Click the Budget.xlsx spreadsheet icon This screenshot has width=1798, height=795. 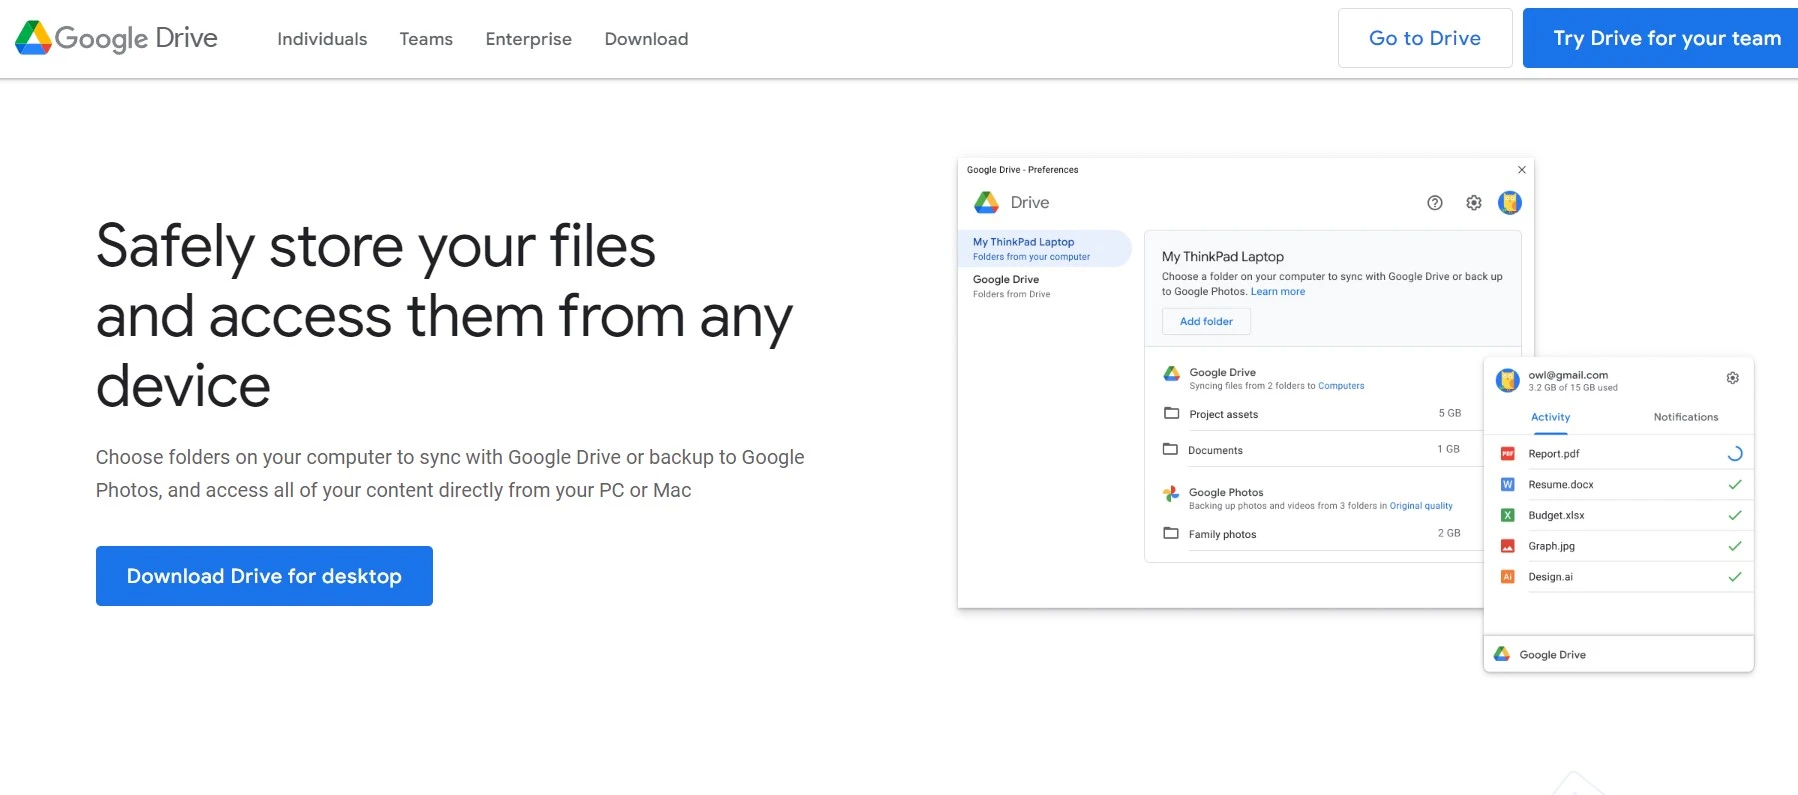pyautogui.click(x=1508, y=516)
